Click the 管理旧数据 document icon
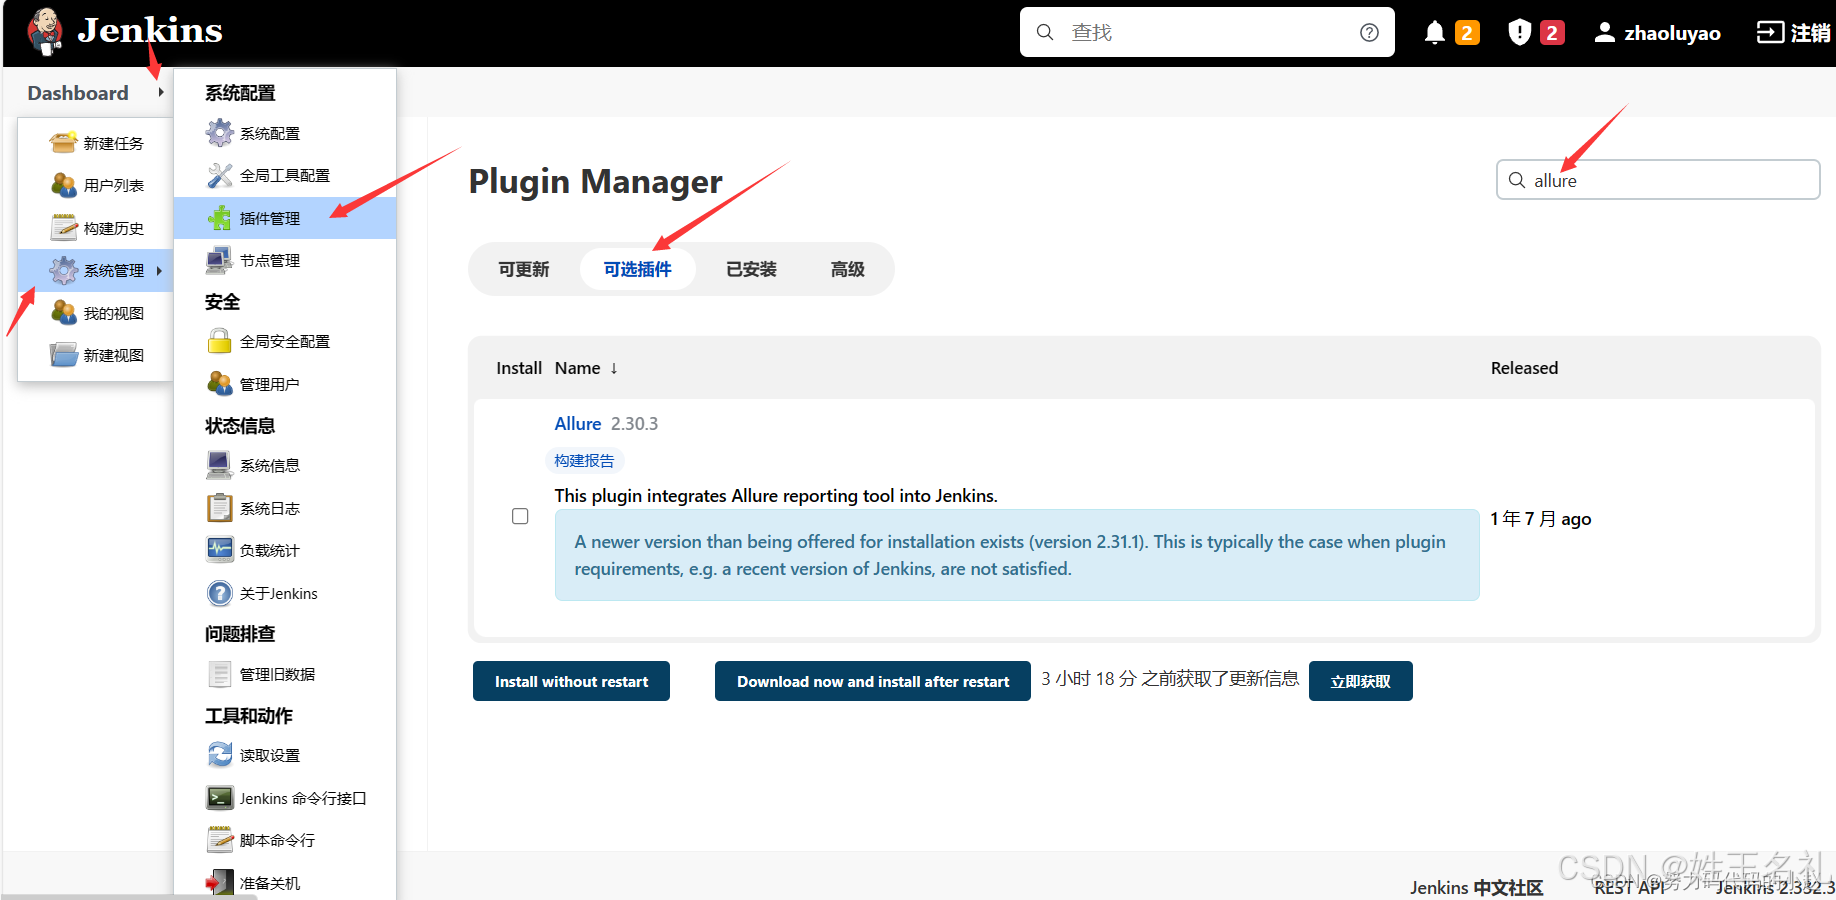 click(x=220, y=674)
